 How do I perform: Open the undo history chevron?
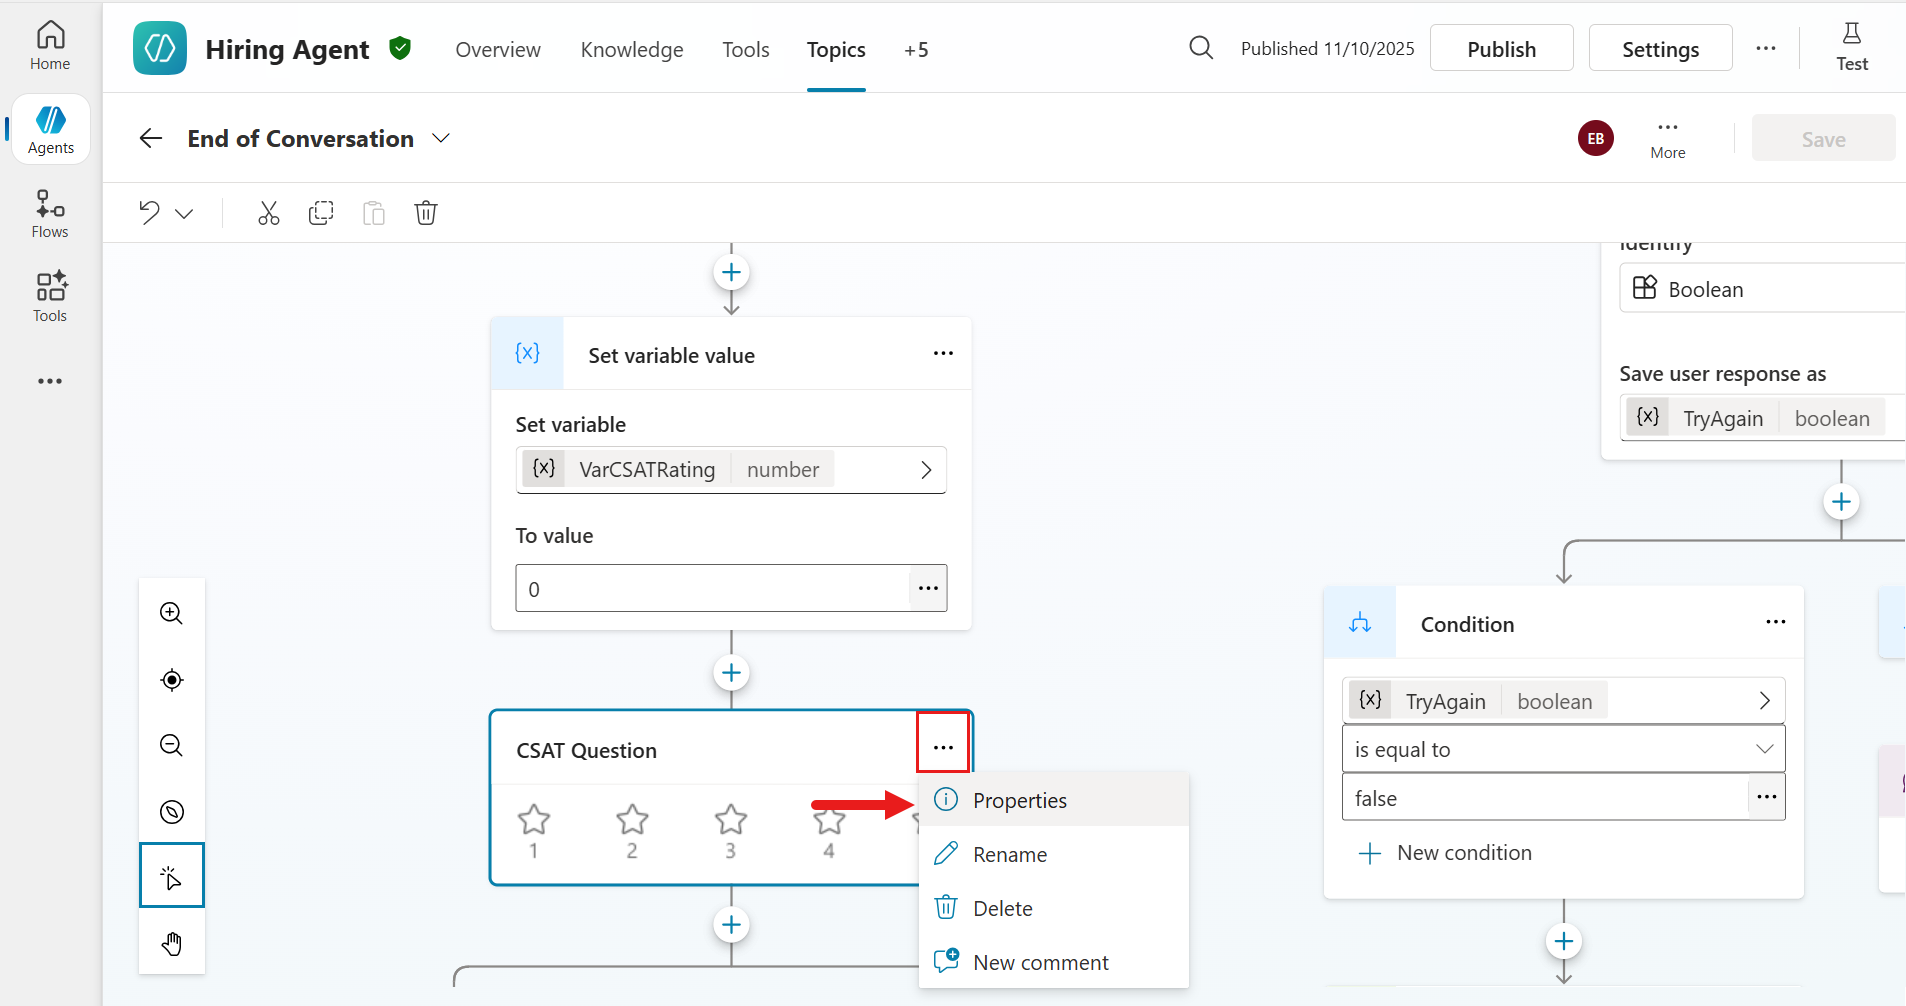[183, 212]
